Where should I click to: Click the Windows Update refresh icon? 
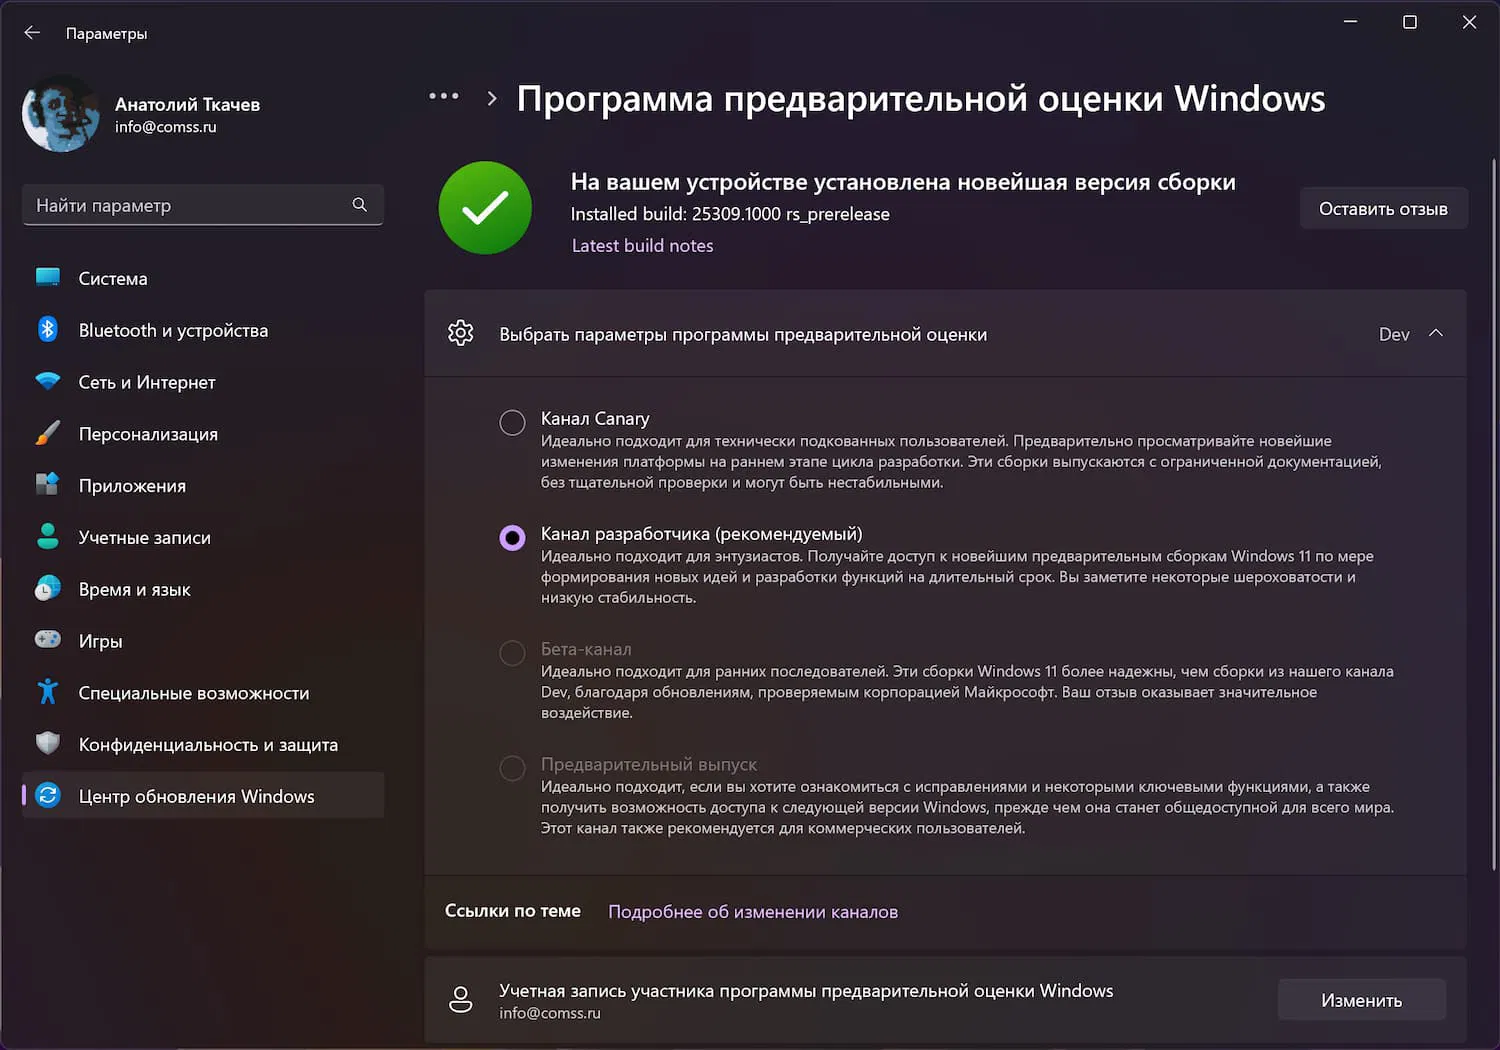[48, 796]
